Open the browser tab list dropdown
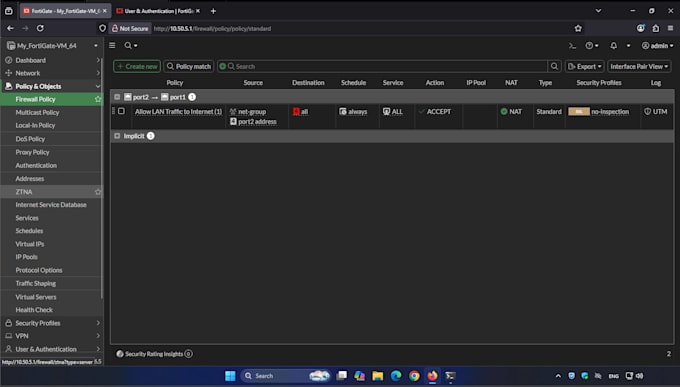 coord(598,11)
